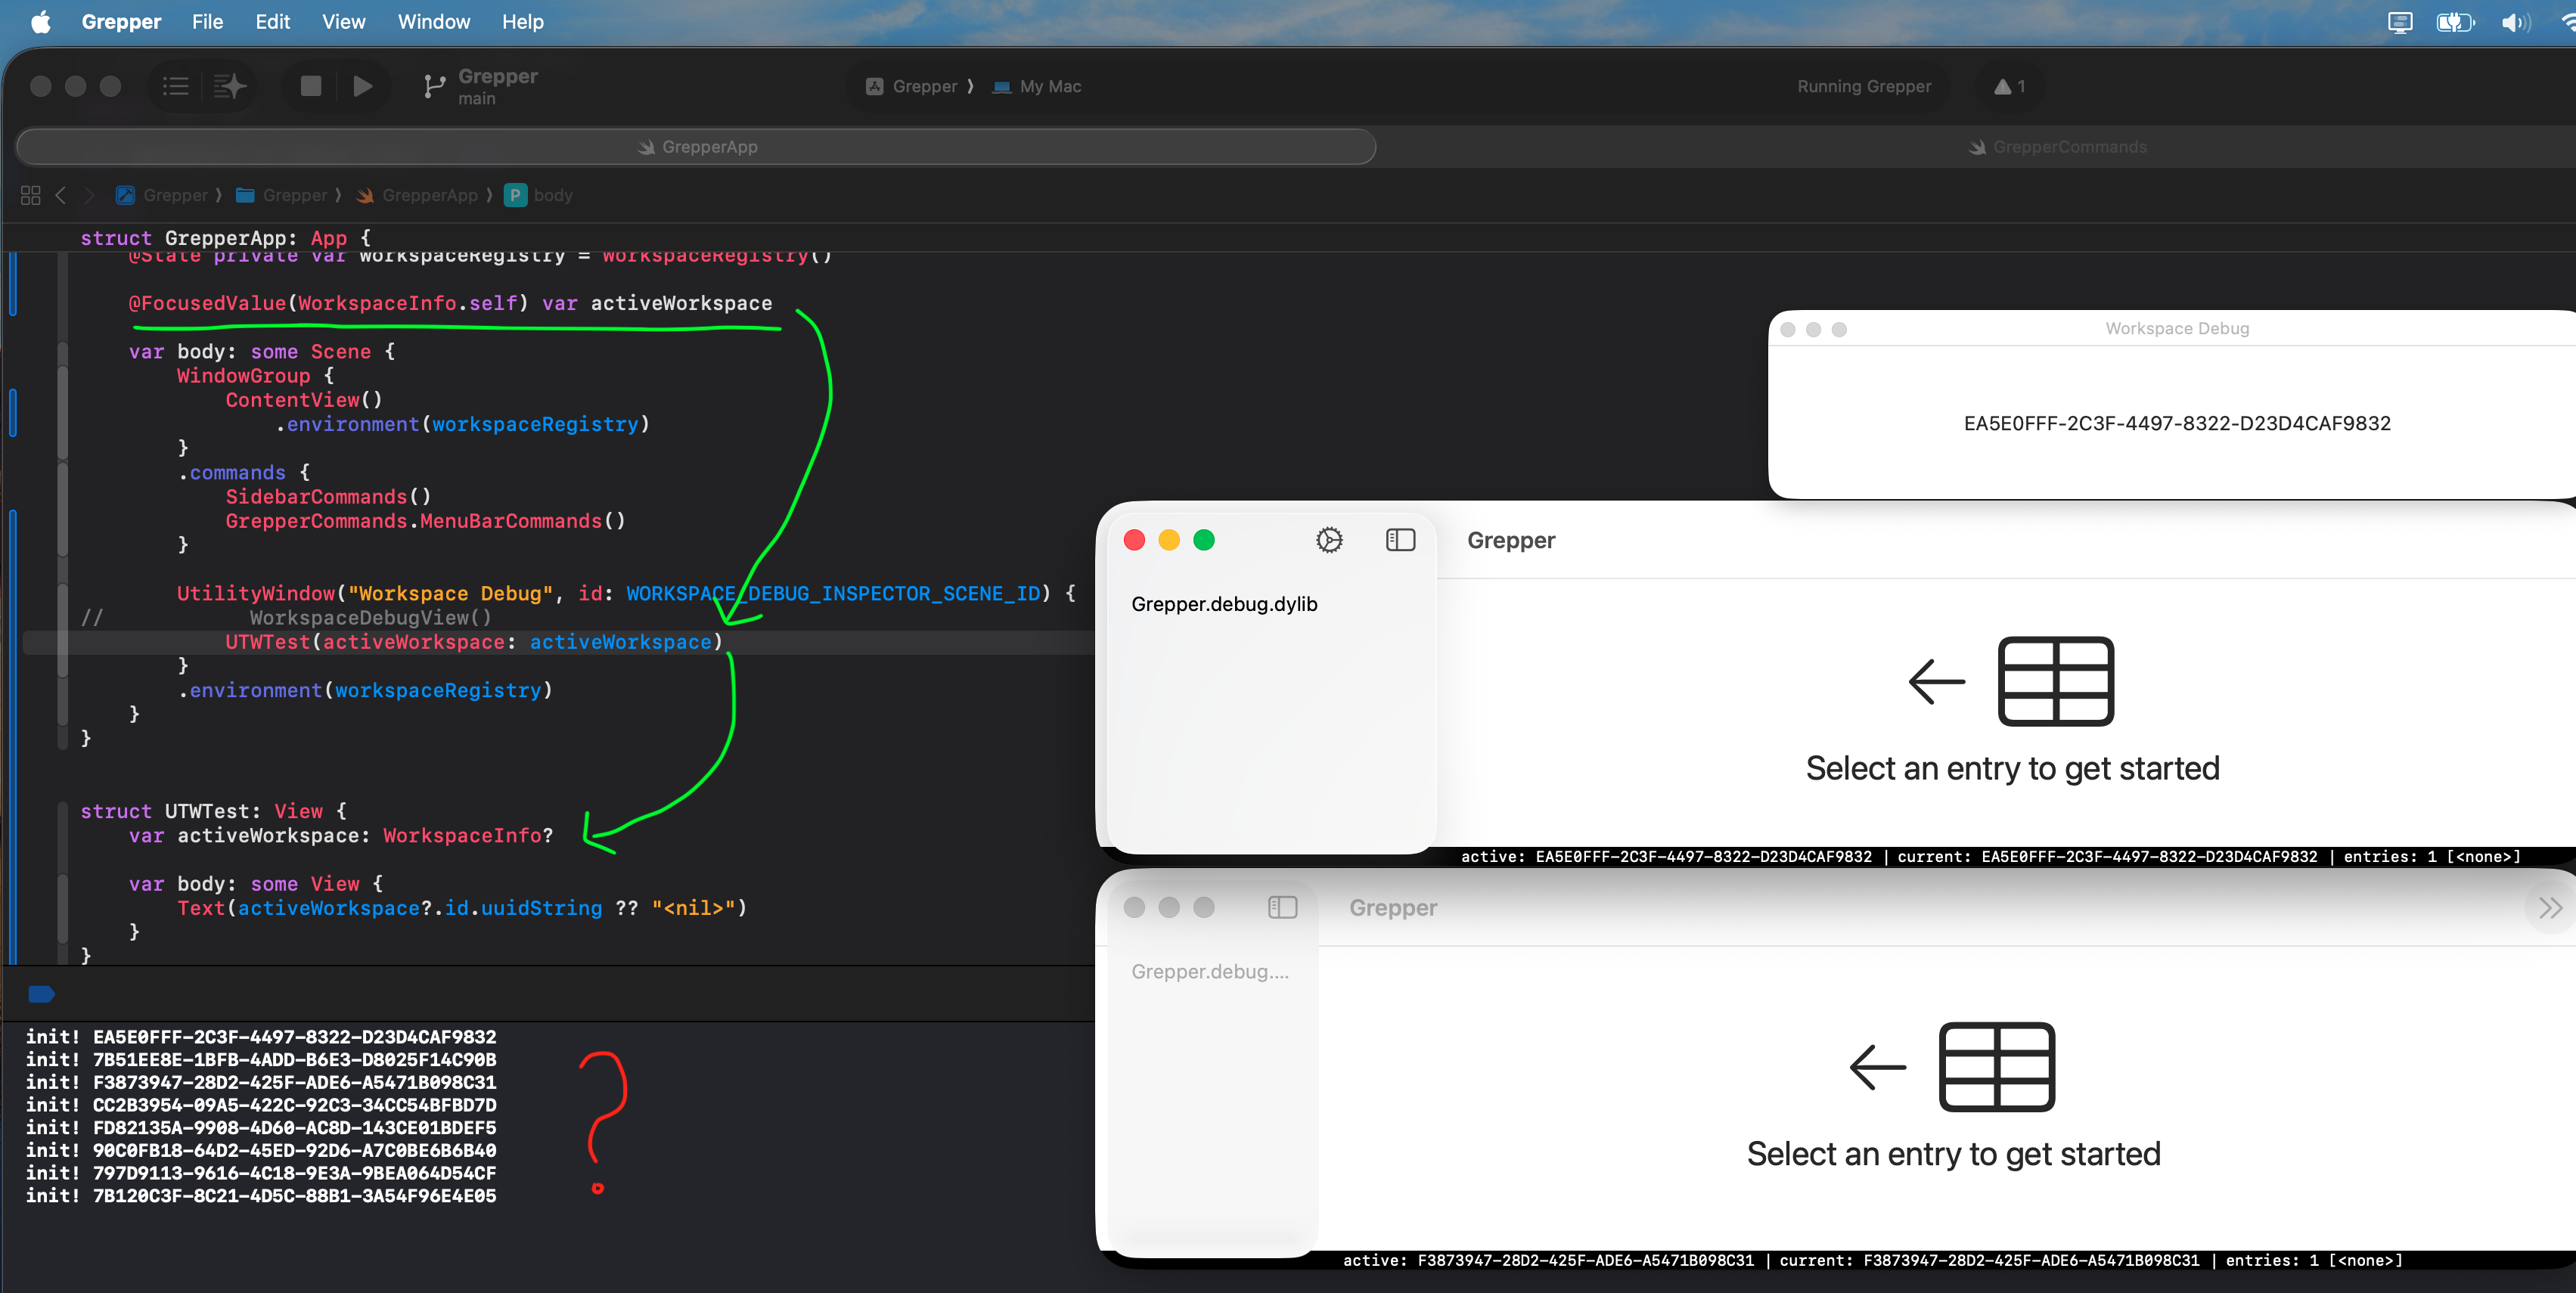
Task: Run the Grepper scheme
Action: [x=363, y=87]
